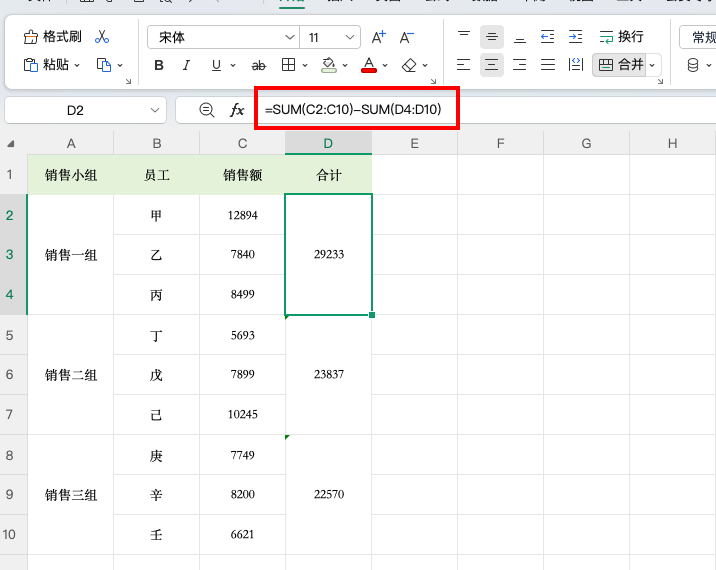
Task: Open the Borders dropdown arrow
Action: coord(305,66)
